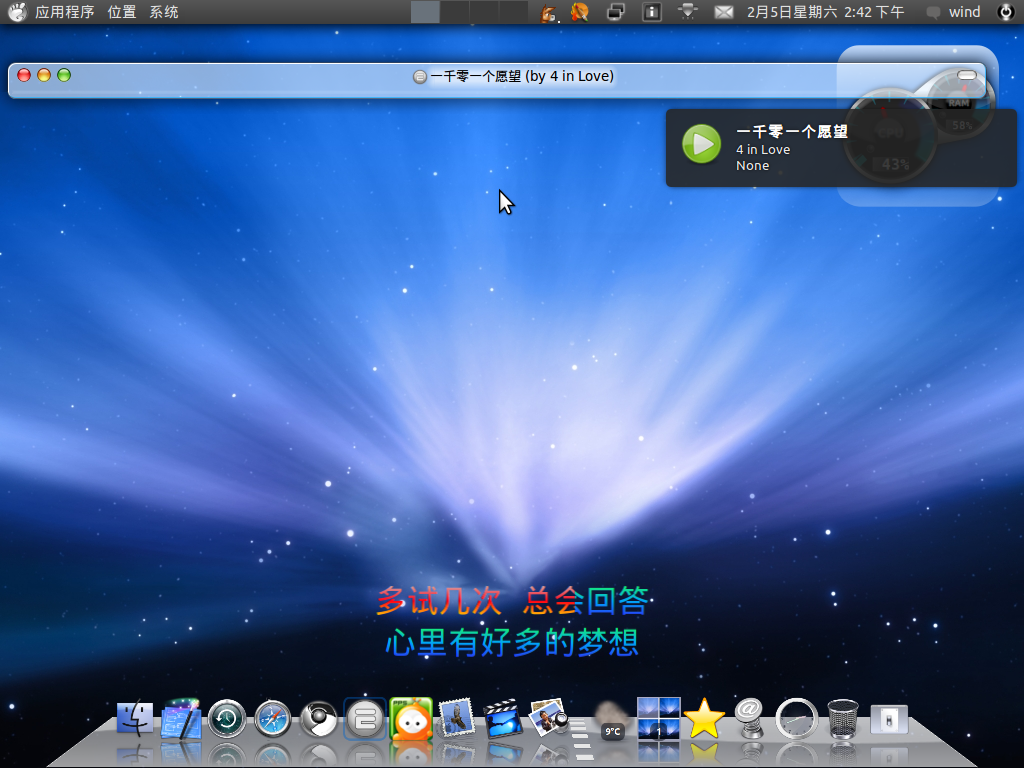Click notification song title 一千零一个愿望
Screen dimensions: 1024x768
coord(792,131)
